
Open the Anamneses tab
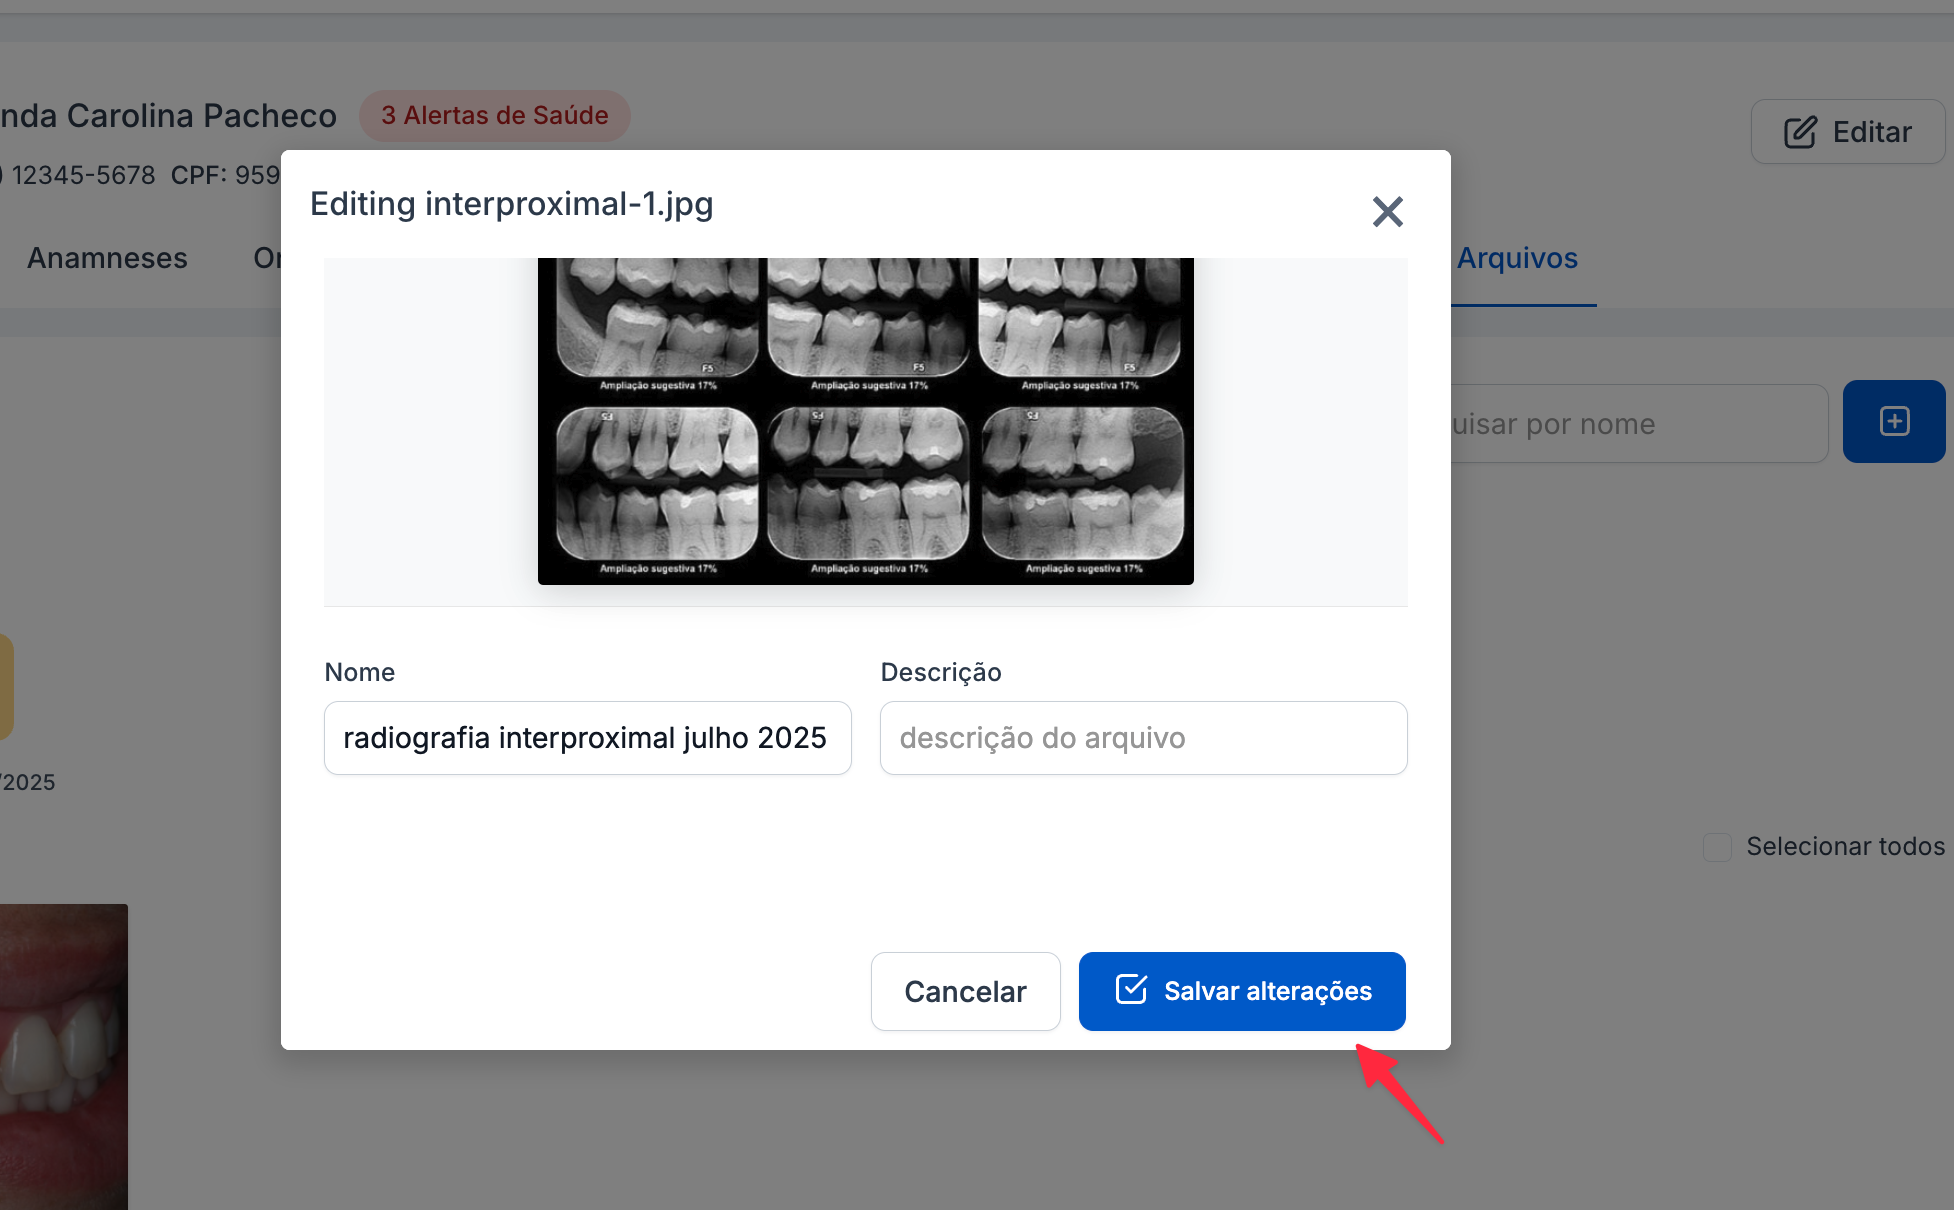(107, 258)
